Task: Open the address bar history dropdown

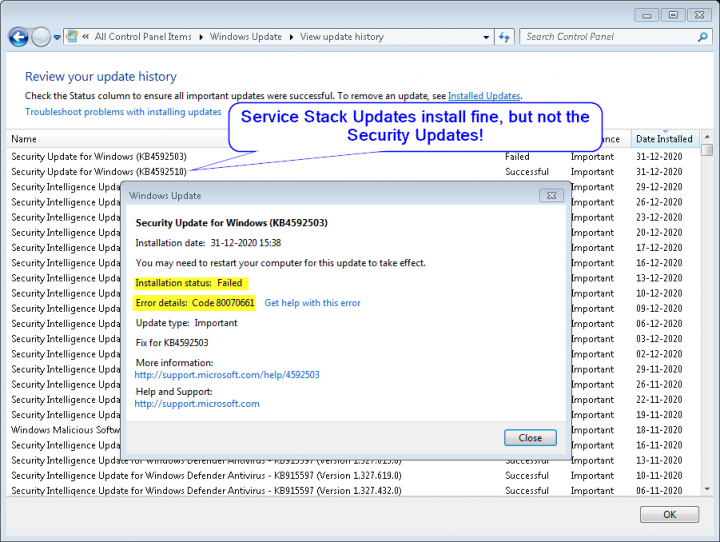Action: [x=486, y=37]
